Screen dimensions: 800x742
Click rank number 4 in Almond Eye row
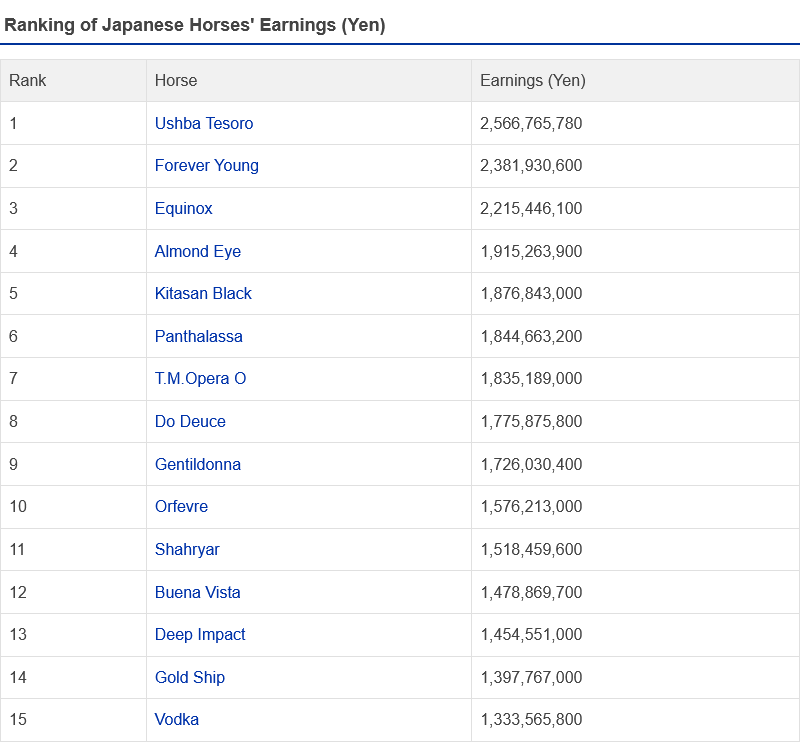click(x=13, y=251)
